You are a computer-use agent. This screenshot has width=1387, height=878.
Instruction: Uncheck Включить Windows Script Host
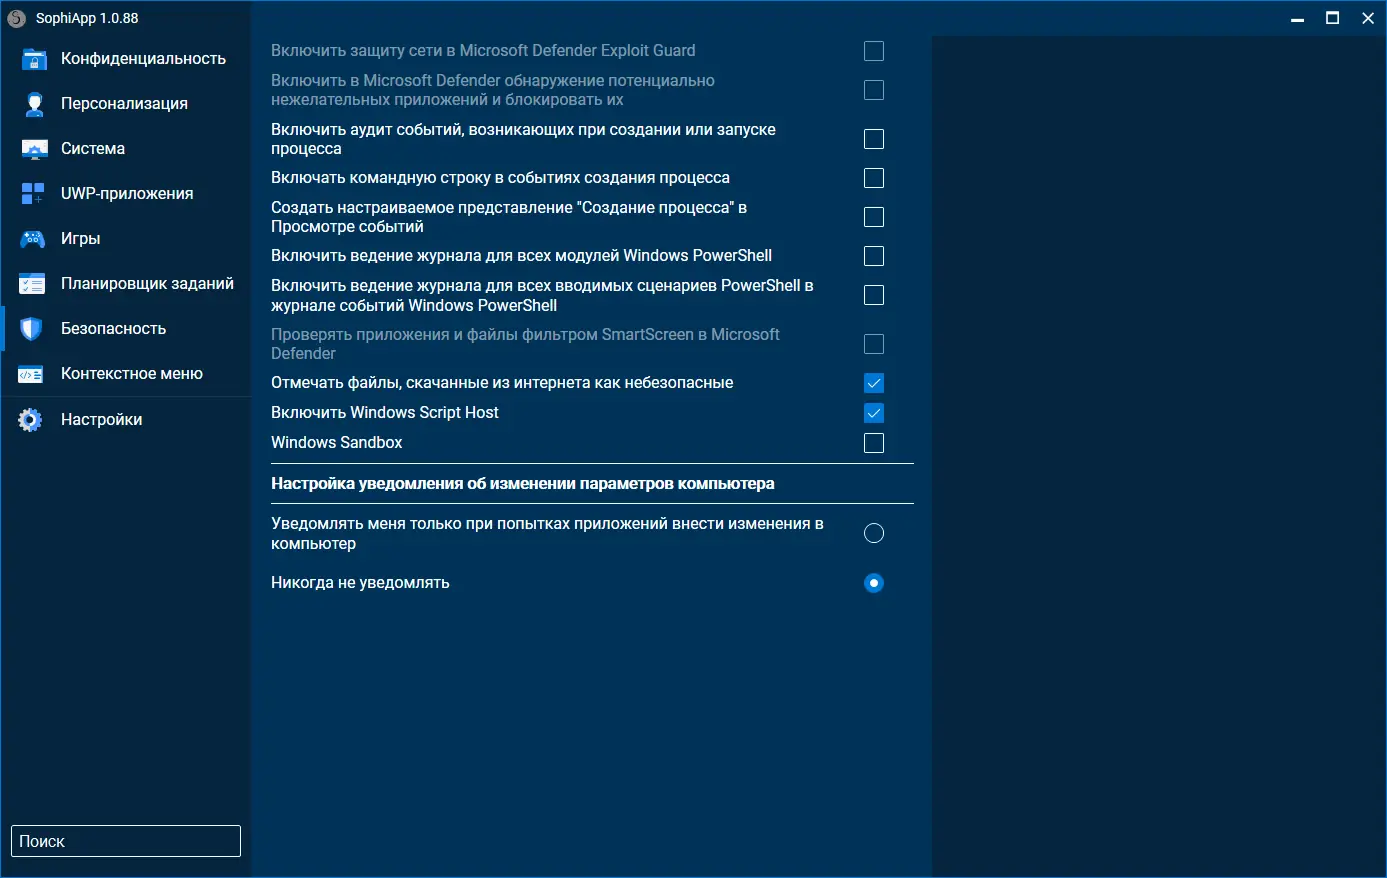click(x=874, y=413)
